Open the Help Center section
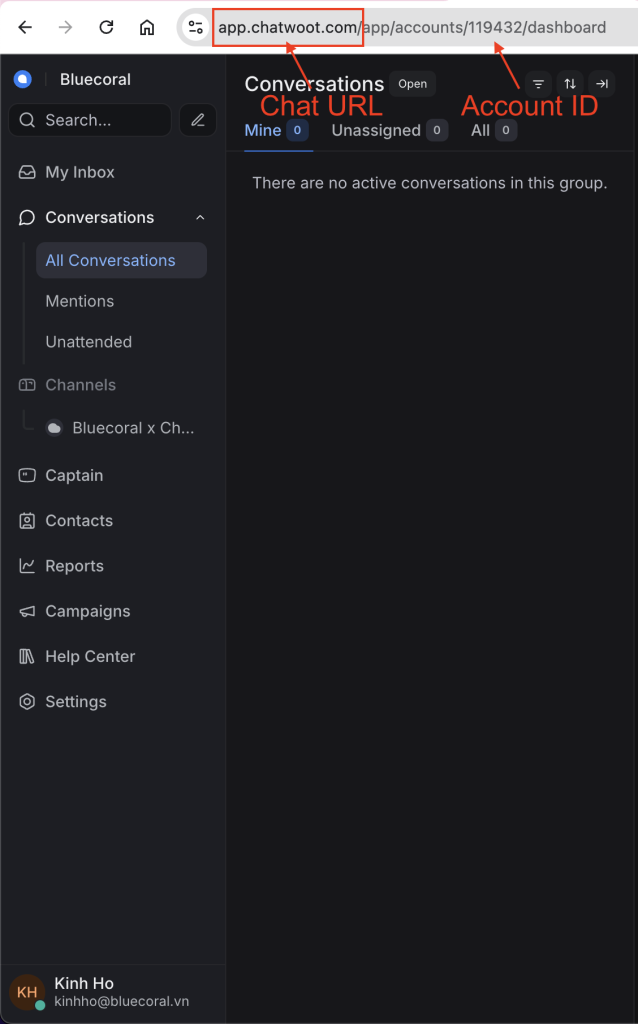 tap(90, 657)
